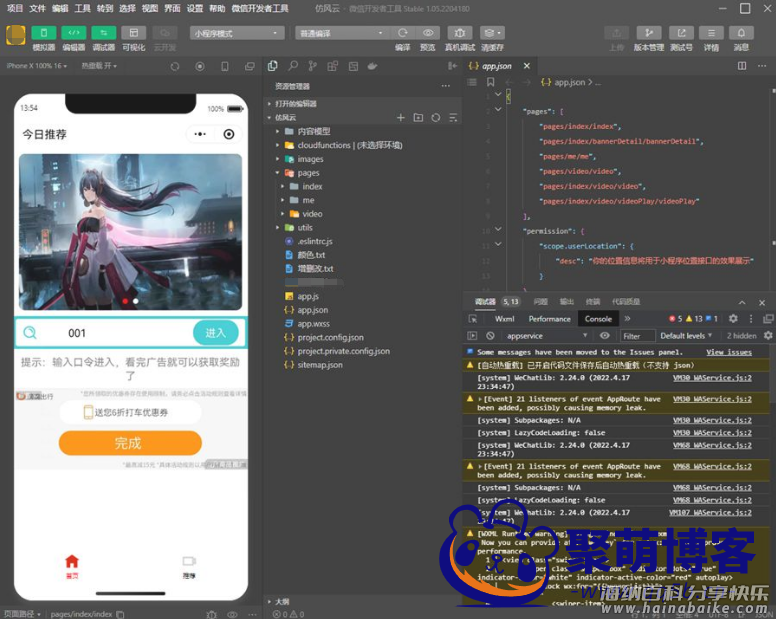Click the test account icon
776x619 pixels.
point(681,33)
